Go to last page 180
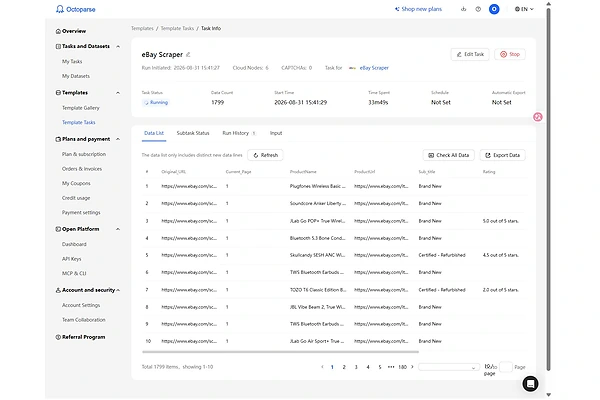Image resolution: width=600 pixels, height=400 pixels. point(402,367)
